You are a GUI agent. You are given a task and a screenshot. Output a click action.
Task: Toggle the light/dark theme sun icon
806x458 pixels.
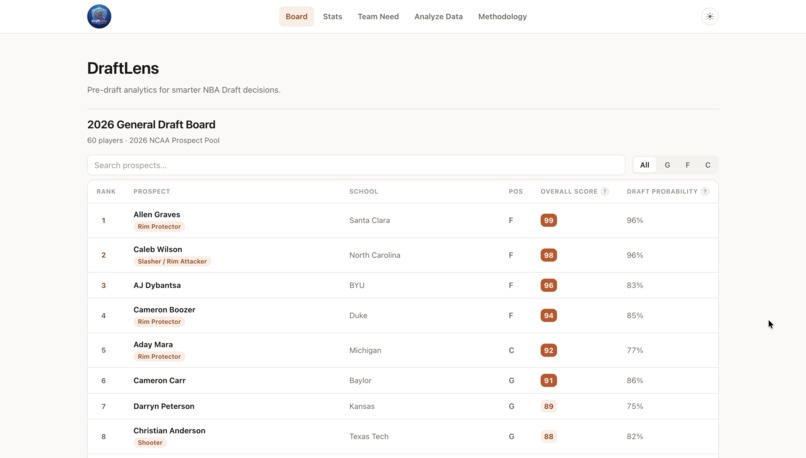(710, 16)
